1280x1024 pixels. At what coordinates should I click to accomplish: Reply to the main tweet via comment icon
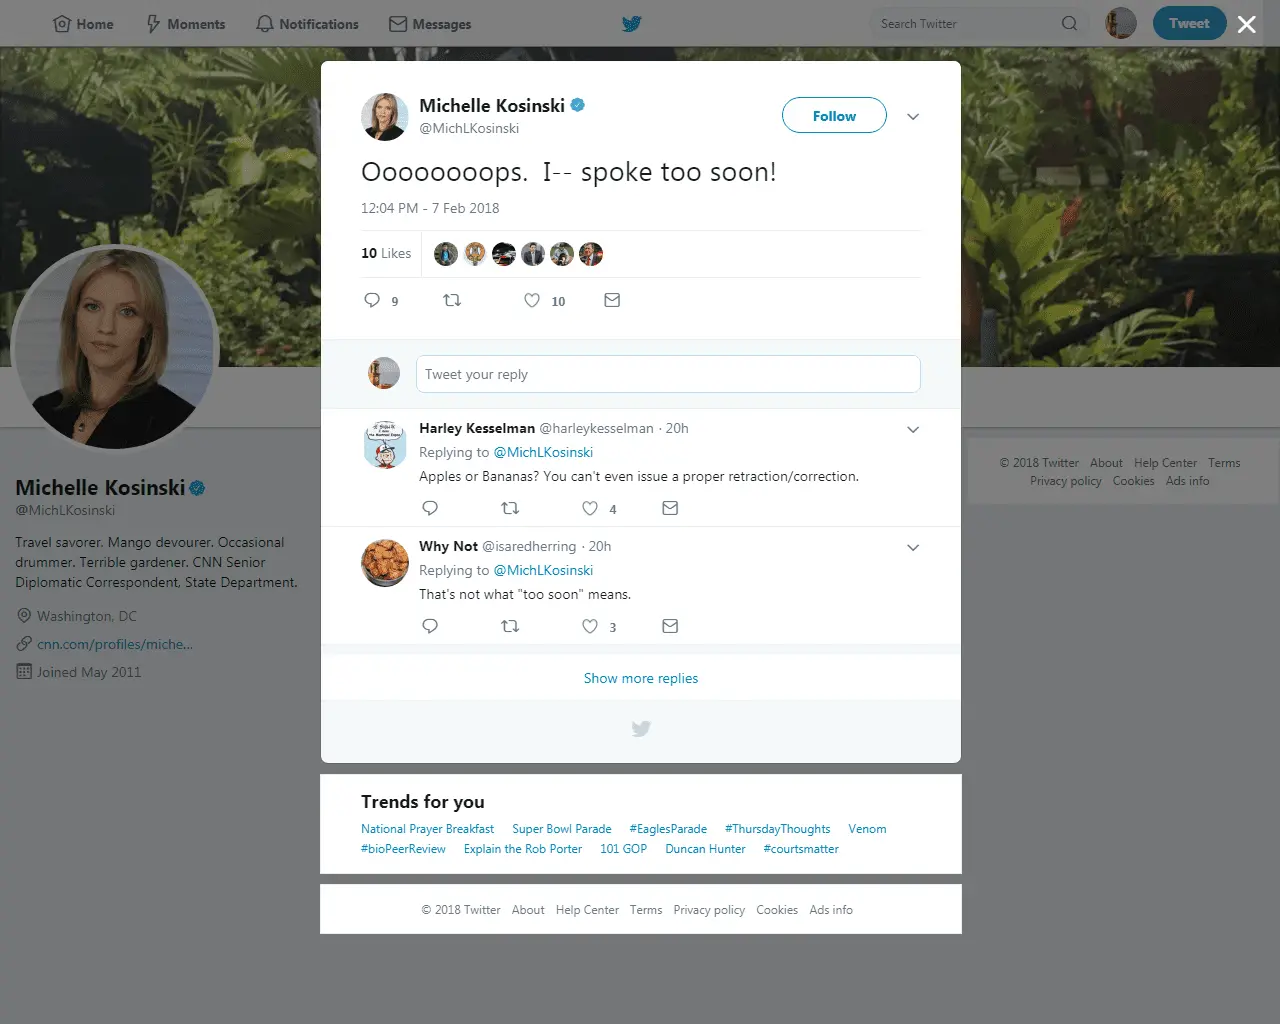click(x=372, y=300)
